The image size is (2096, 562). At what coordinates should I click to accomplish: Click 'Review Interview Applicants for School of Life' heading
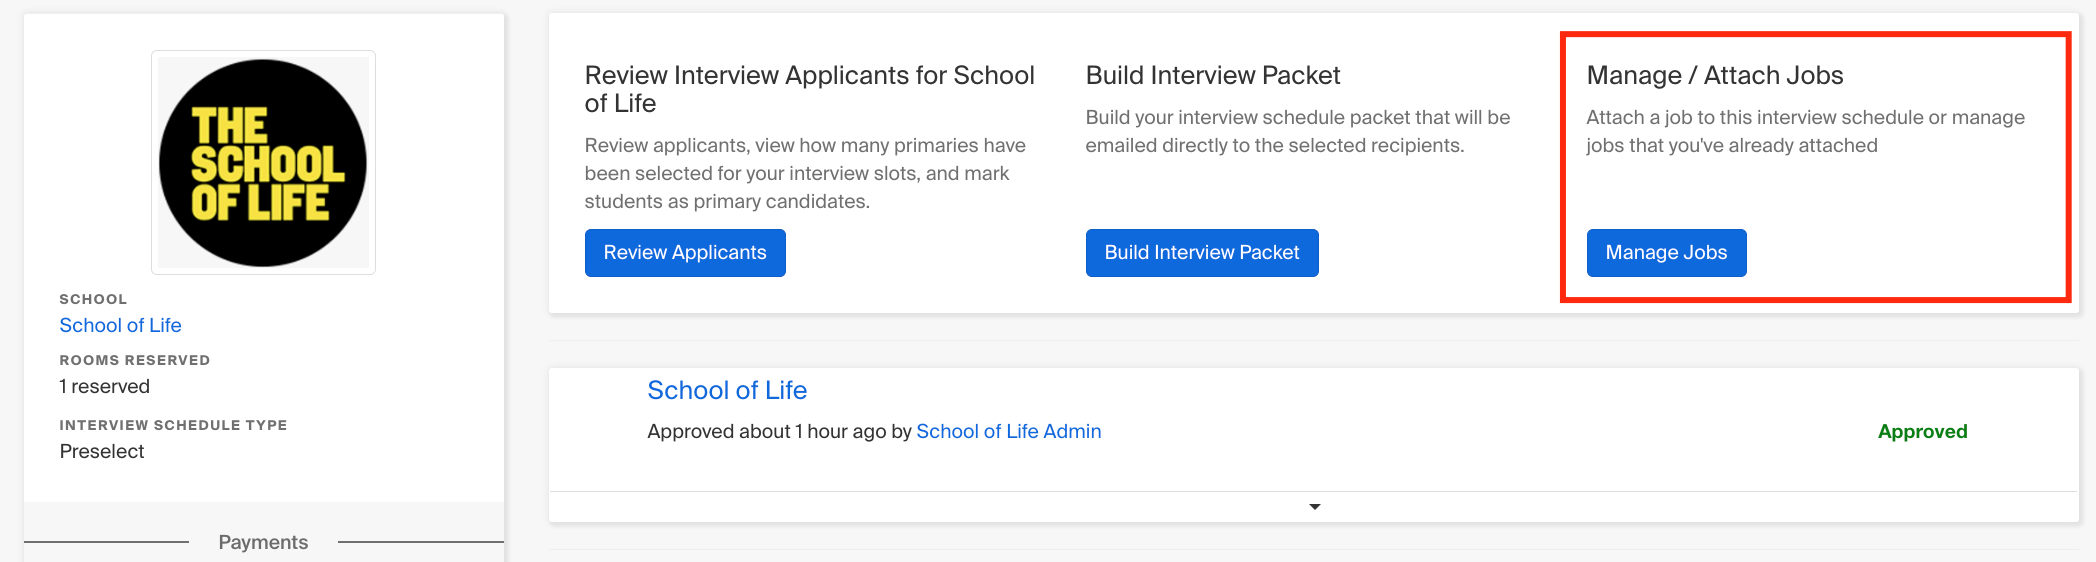810,89
